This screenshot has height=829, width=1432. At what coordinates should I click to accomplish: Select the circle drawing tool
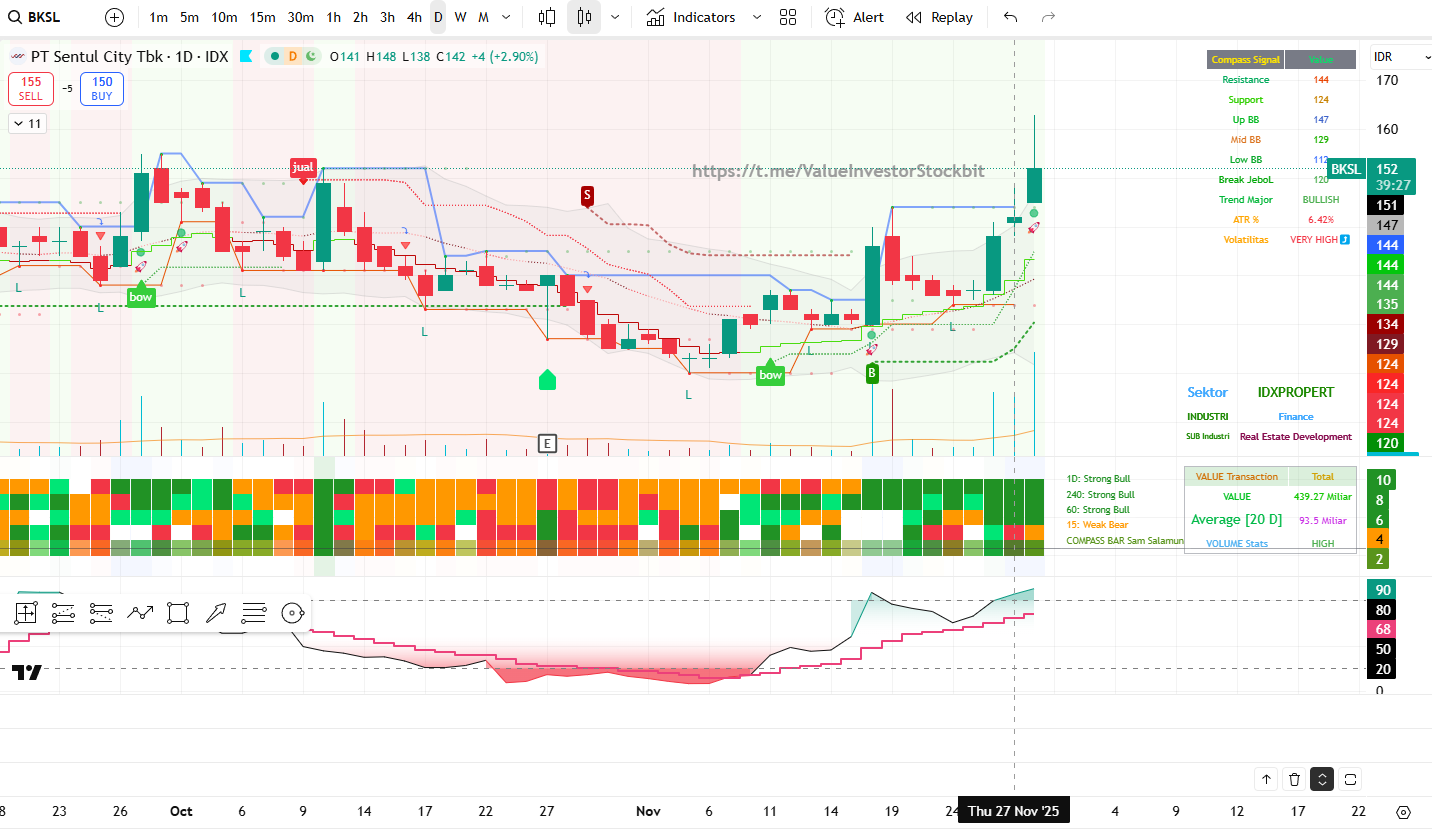point(291,613)
